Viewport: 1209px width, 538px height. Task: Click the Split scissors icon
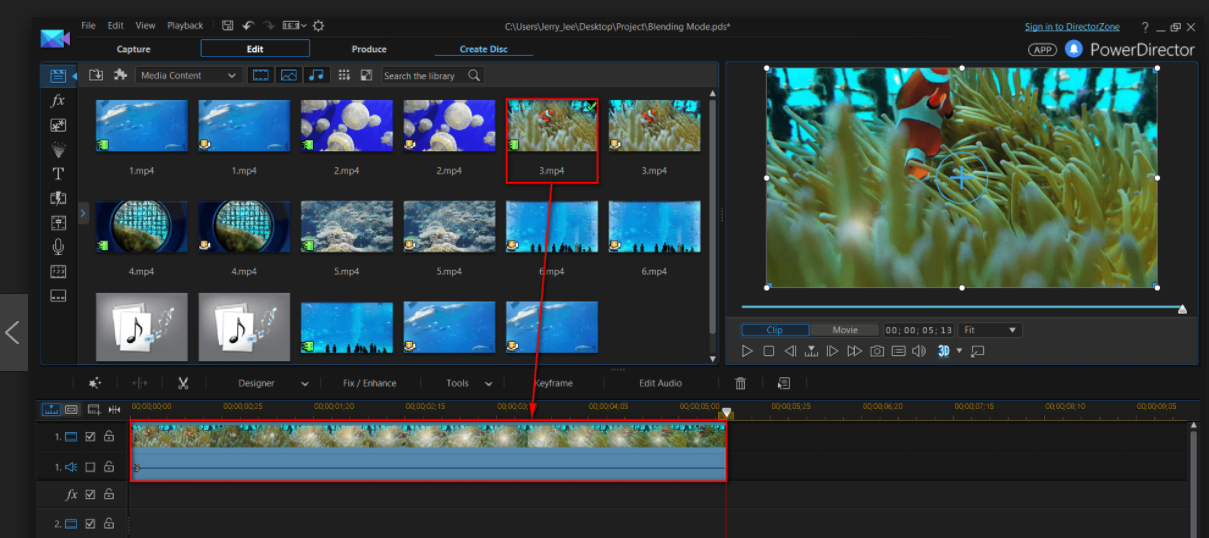(x=183, y=383)
